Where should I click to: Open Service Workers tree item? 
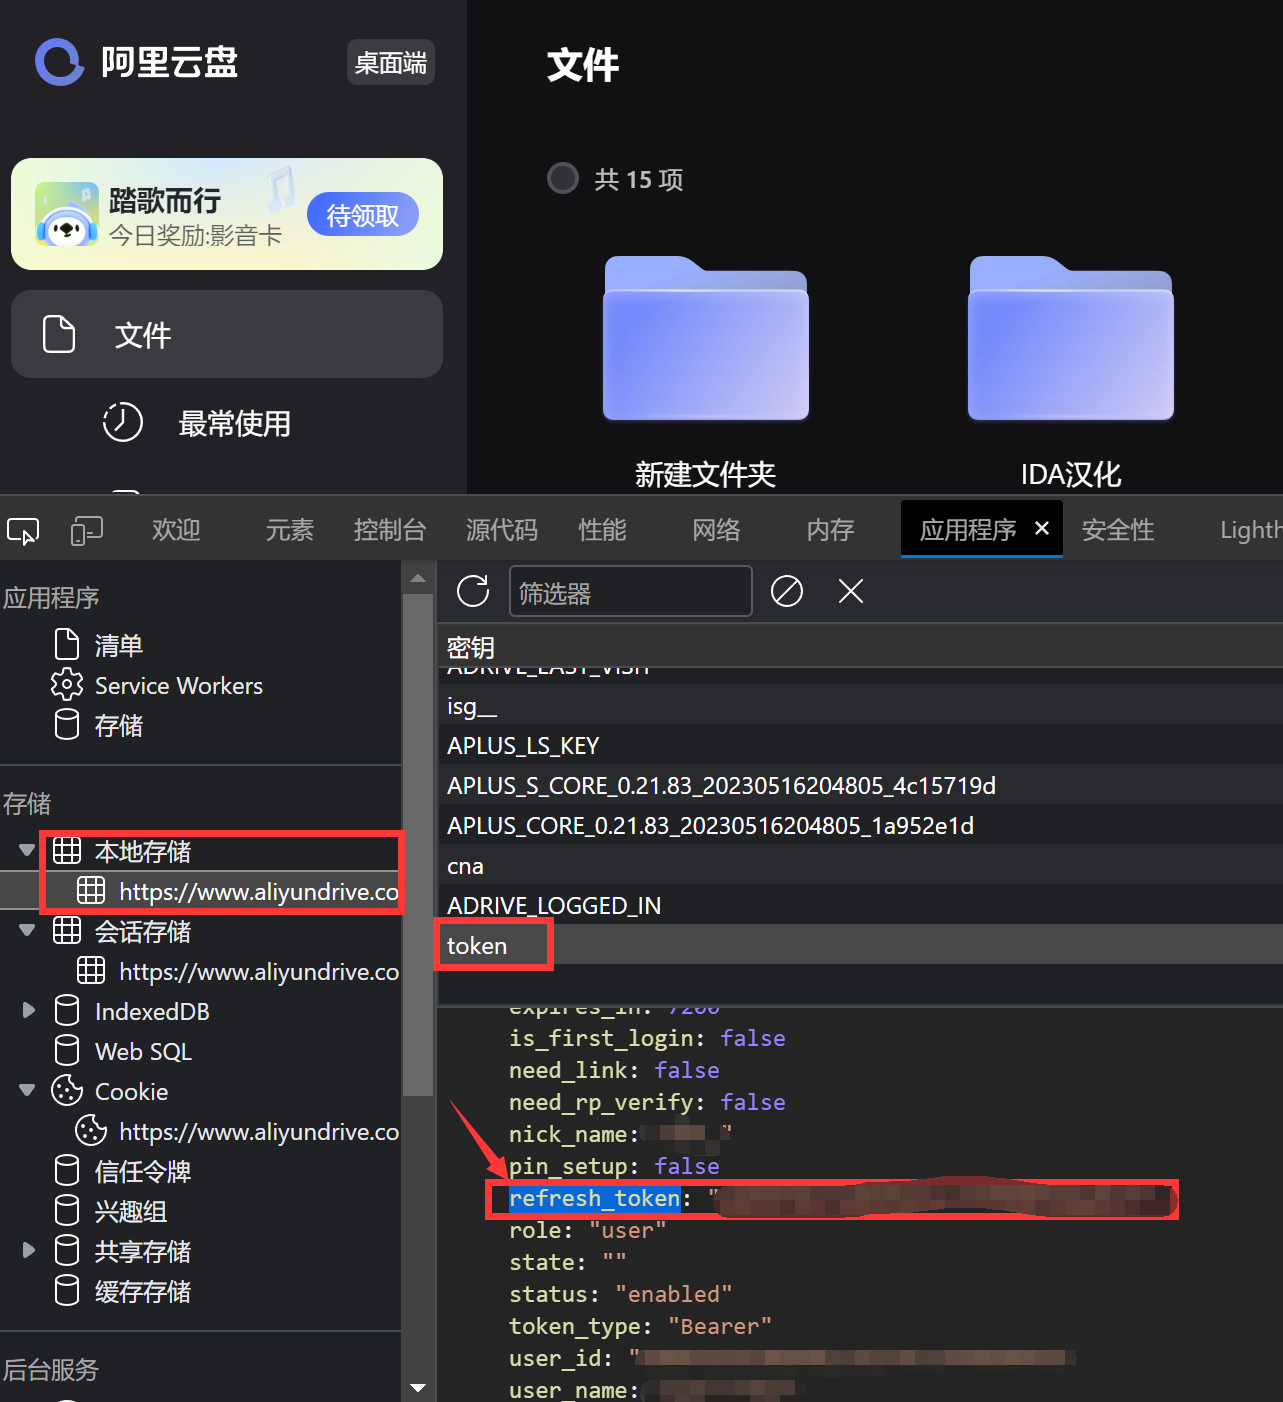pos(179,685)
